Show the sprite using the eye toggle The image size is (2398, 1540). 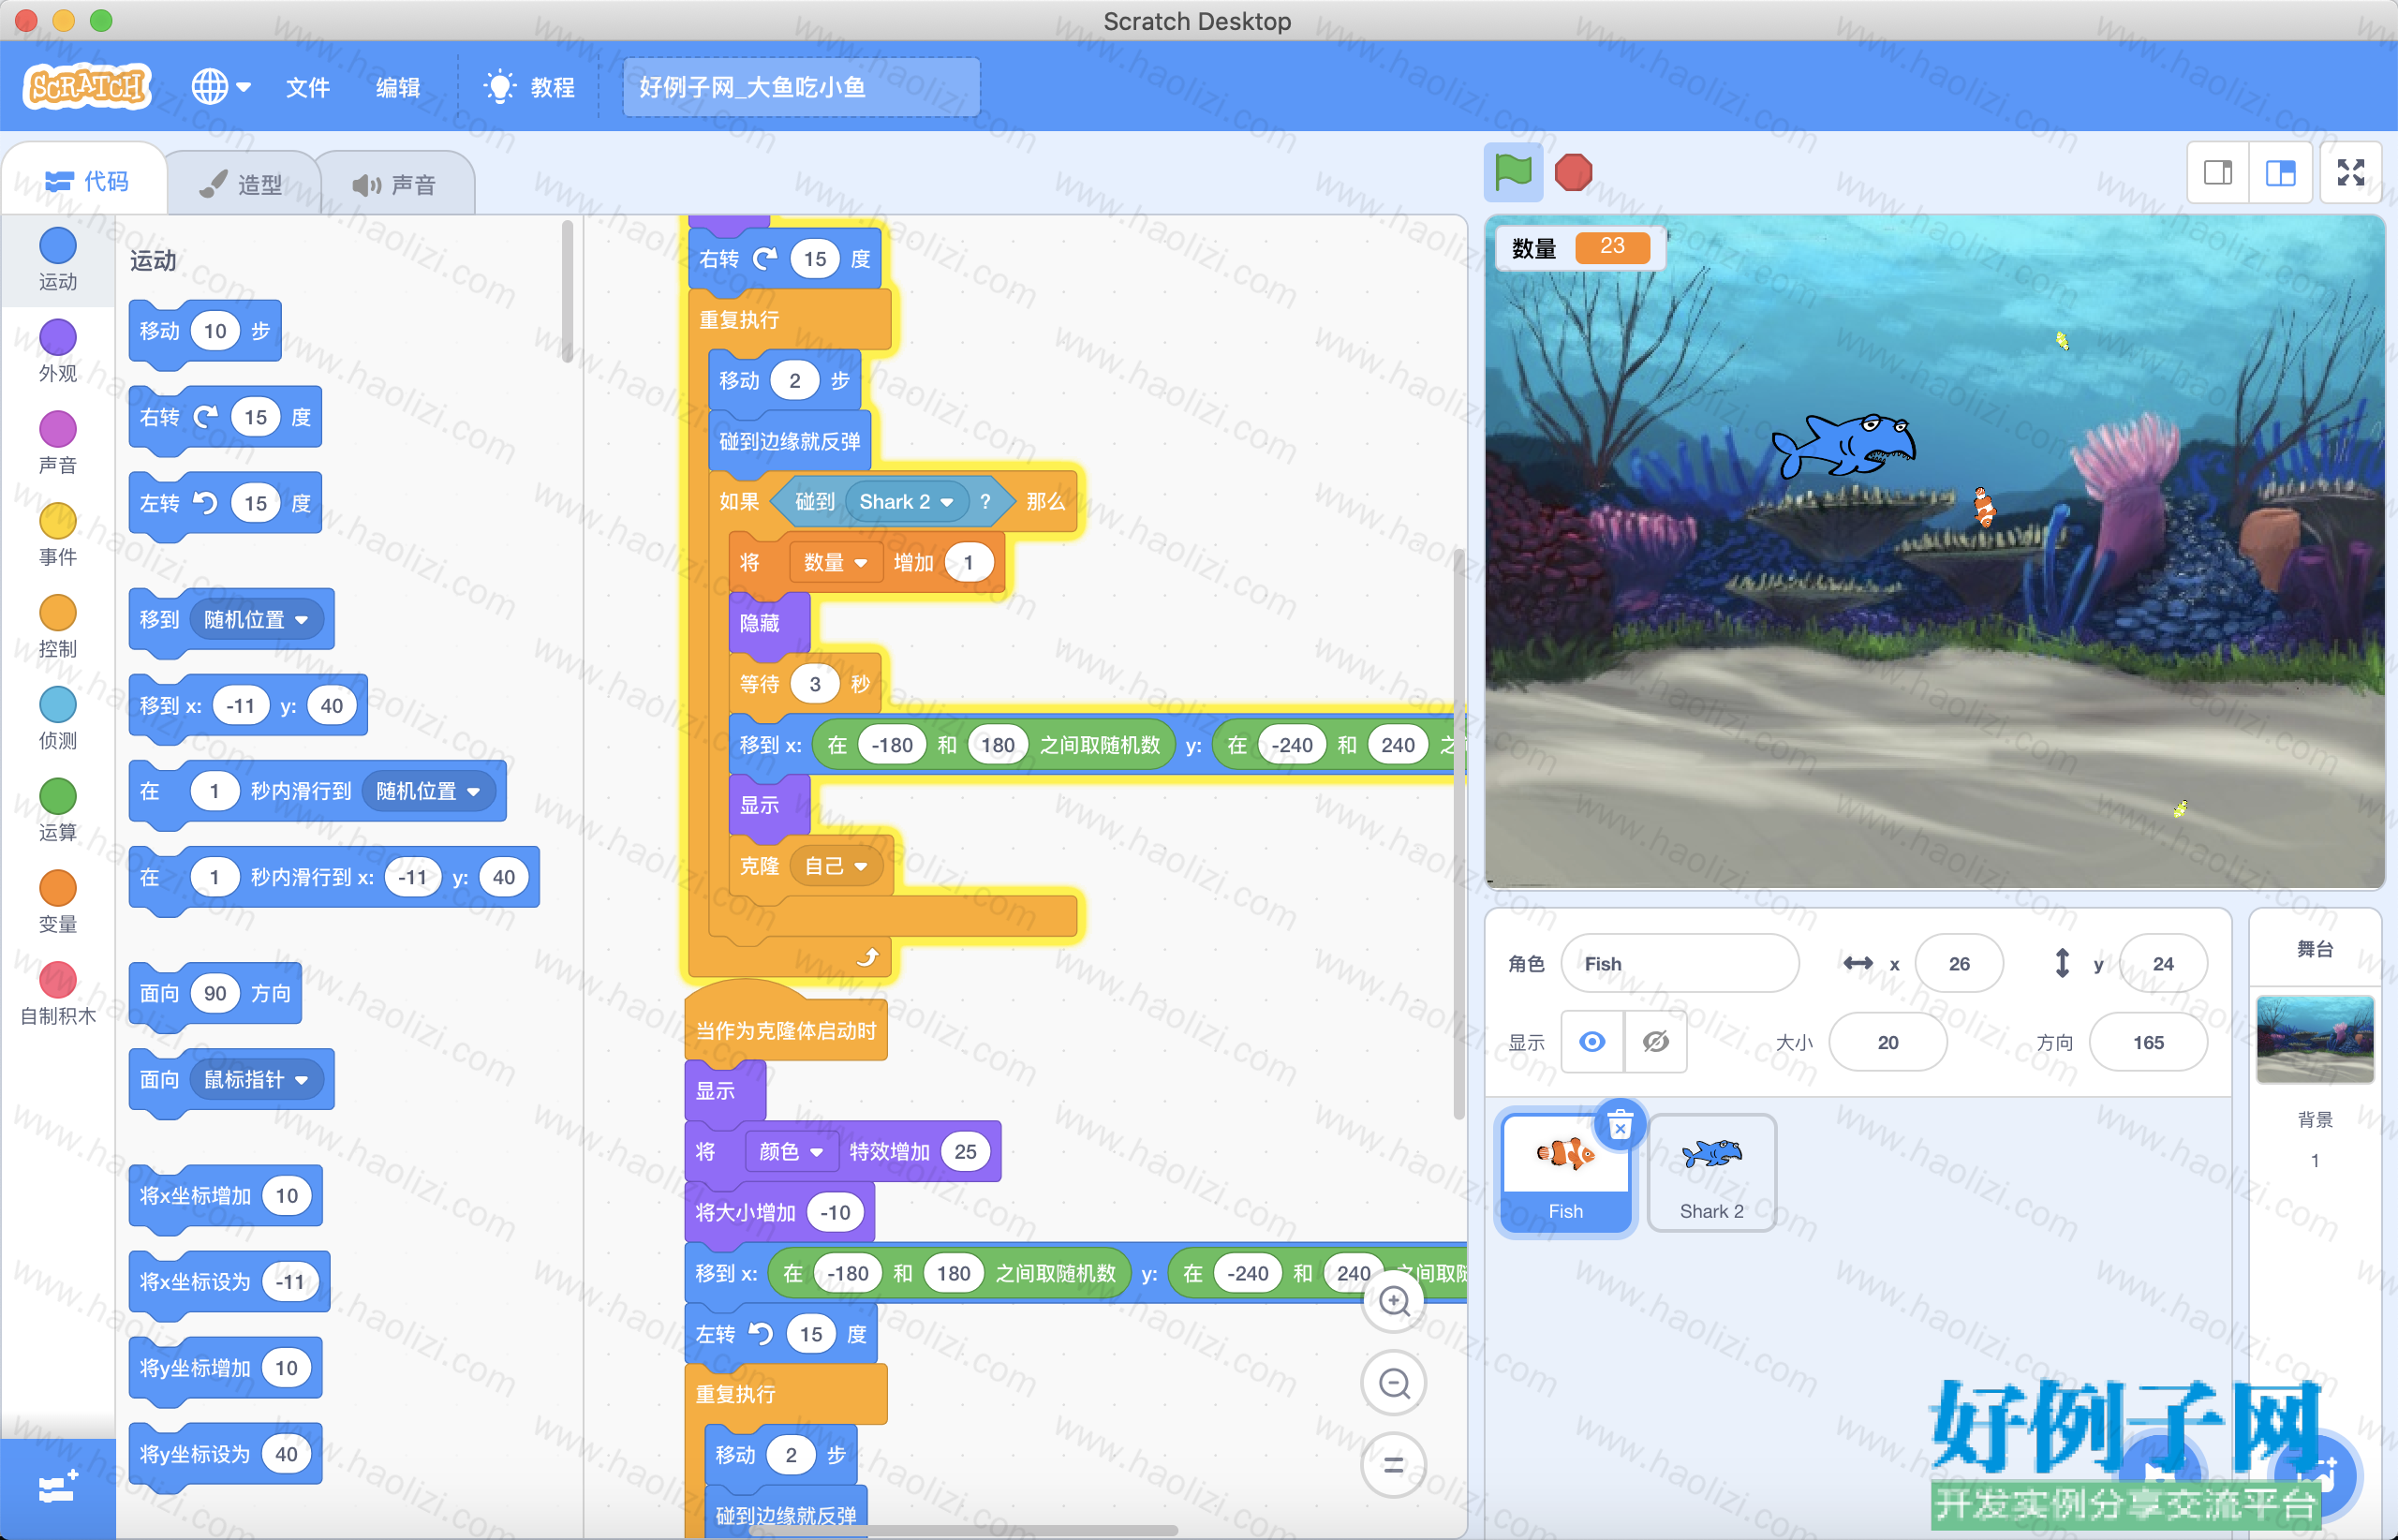1593,1042
